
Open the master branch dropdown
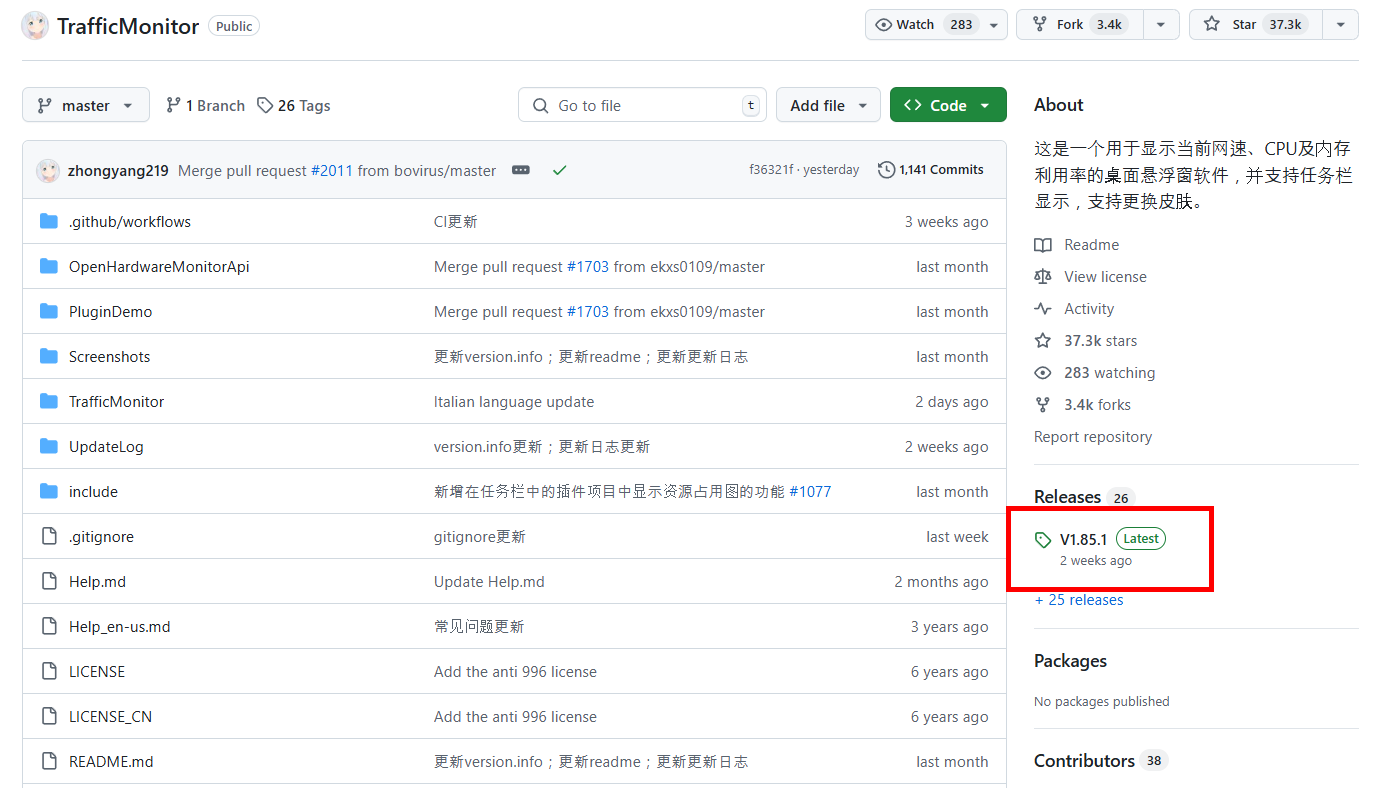(86, 105)
